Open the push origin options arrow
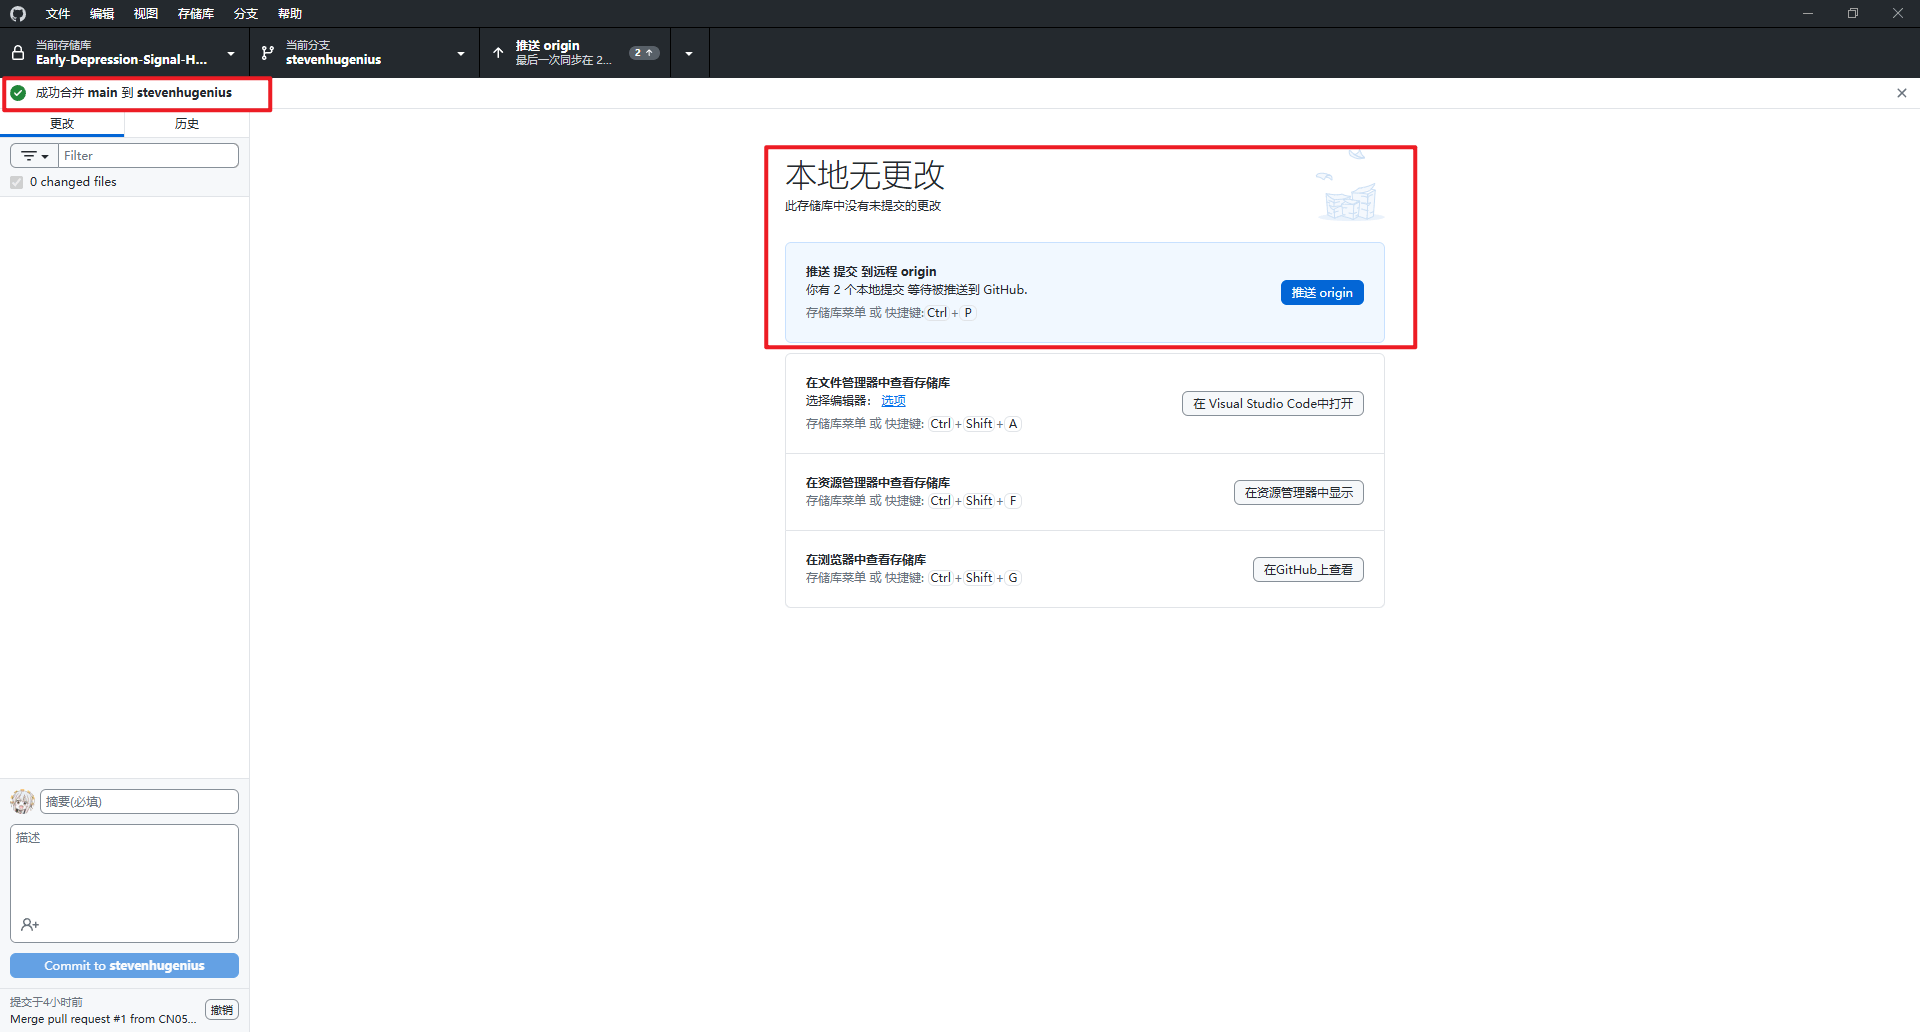The width and height of the screenshot is (1920, 1032). pos(689,53)
